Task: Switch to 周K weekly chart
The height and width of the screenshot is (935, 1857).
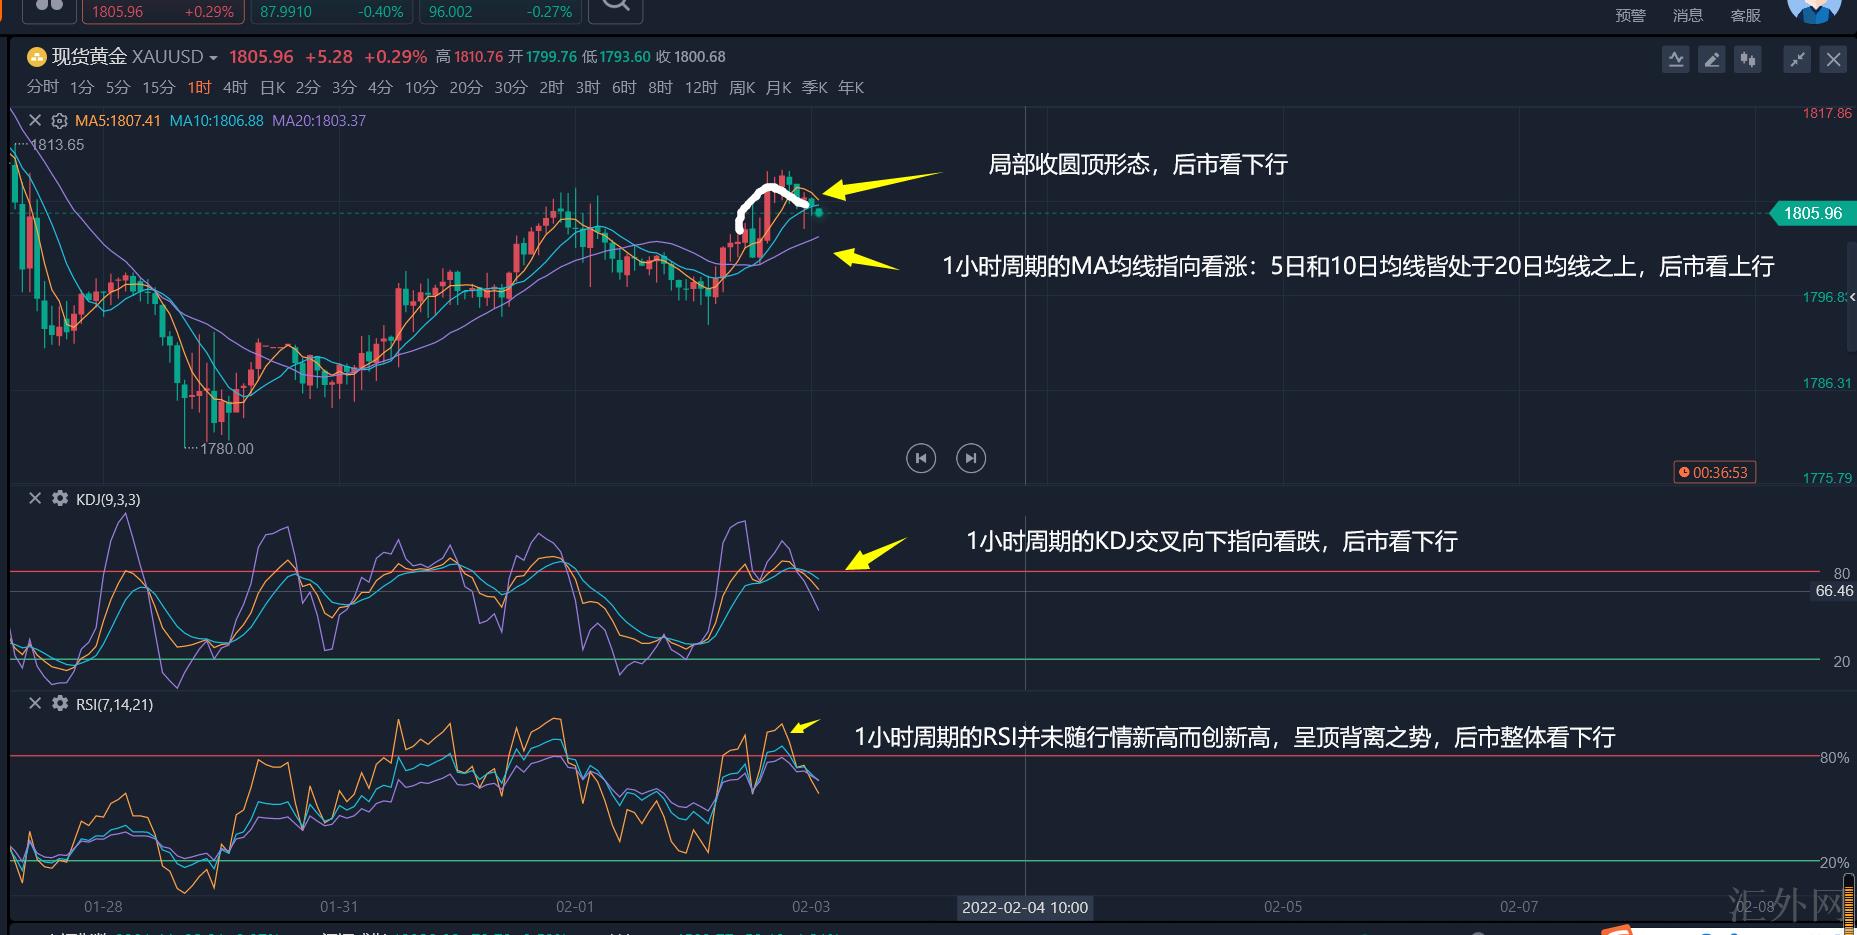Action: point(742,87)
